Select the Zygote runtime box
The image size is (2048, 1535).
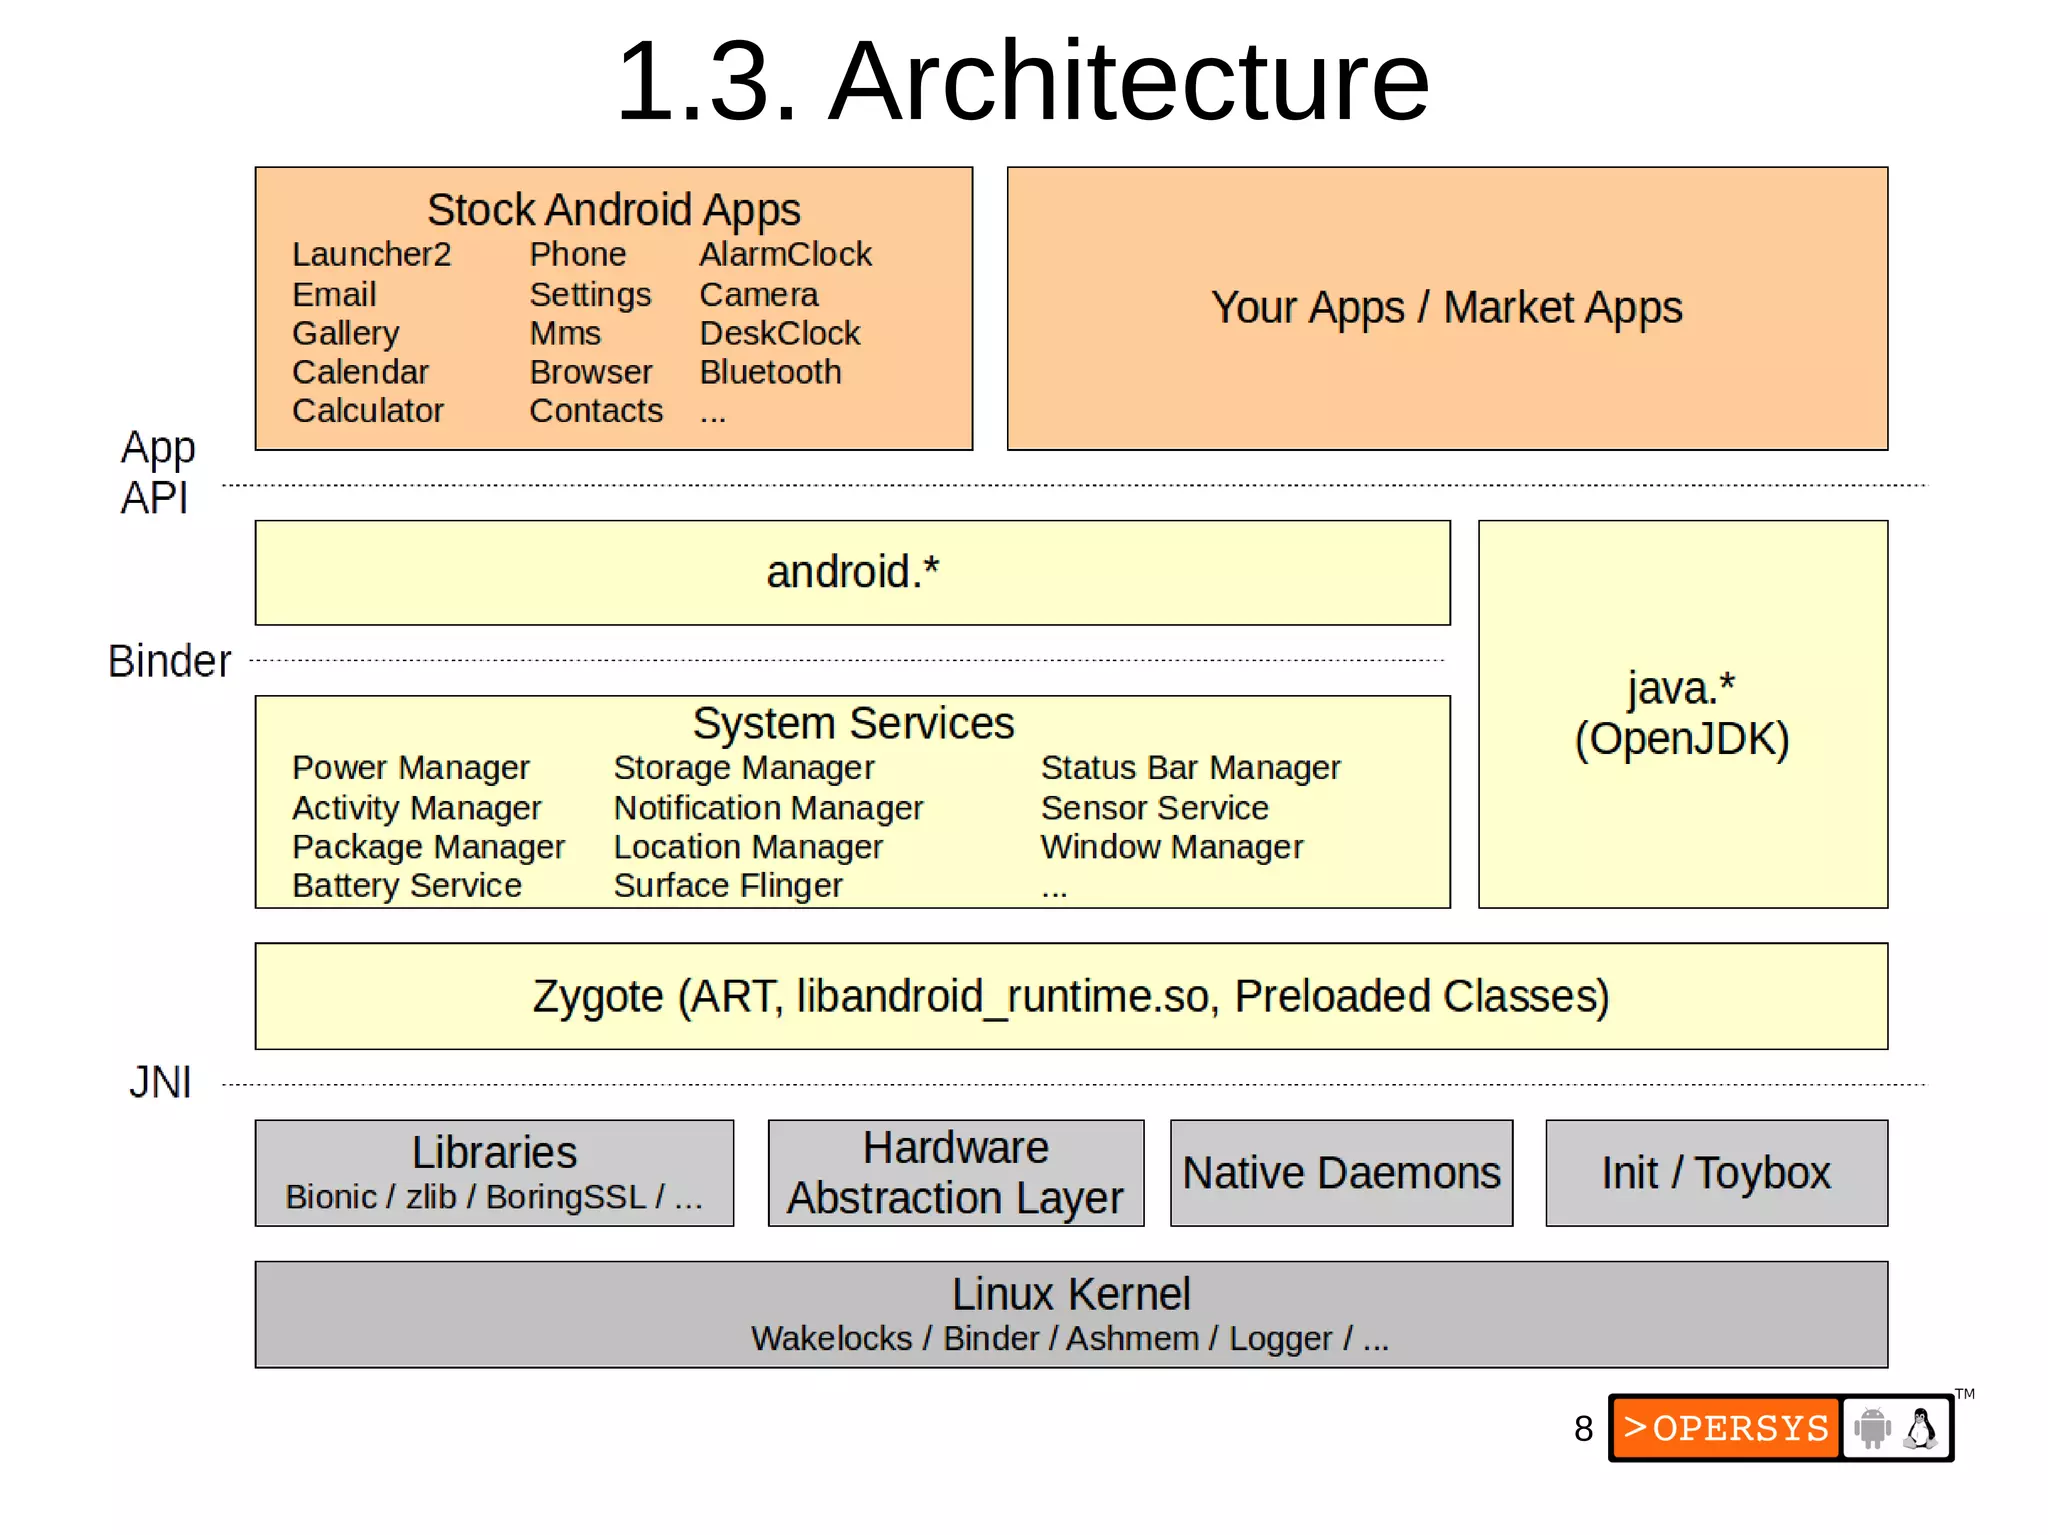(1070, 996)
